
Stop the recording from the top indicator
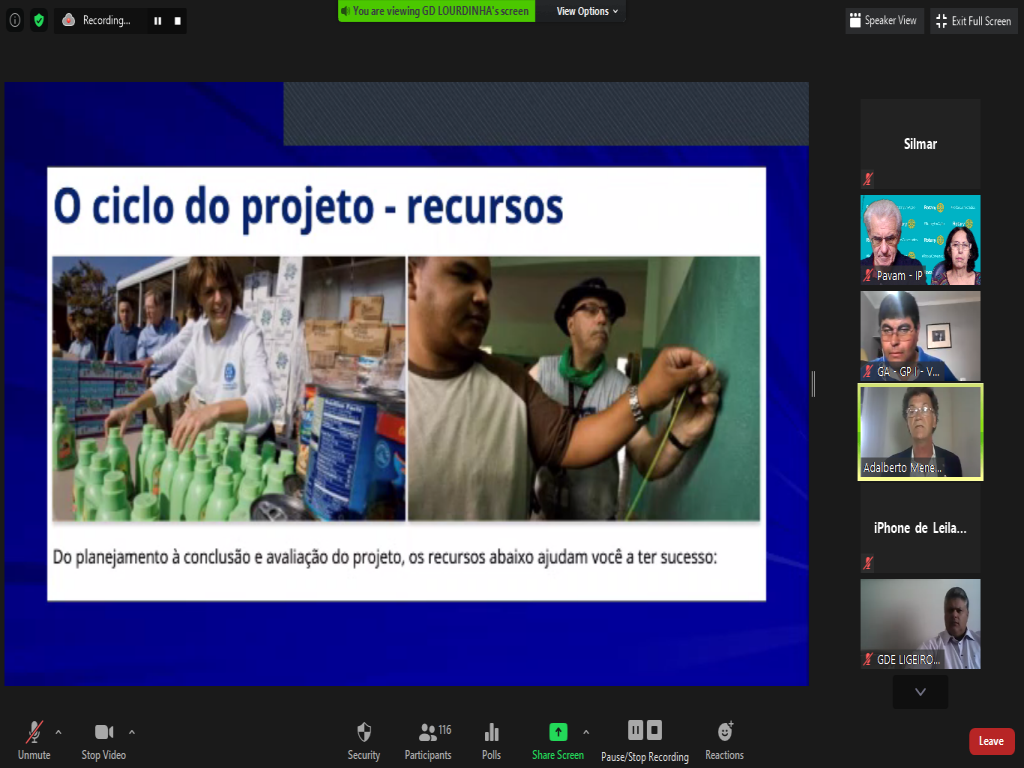coord(177,21)
